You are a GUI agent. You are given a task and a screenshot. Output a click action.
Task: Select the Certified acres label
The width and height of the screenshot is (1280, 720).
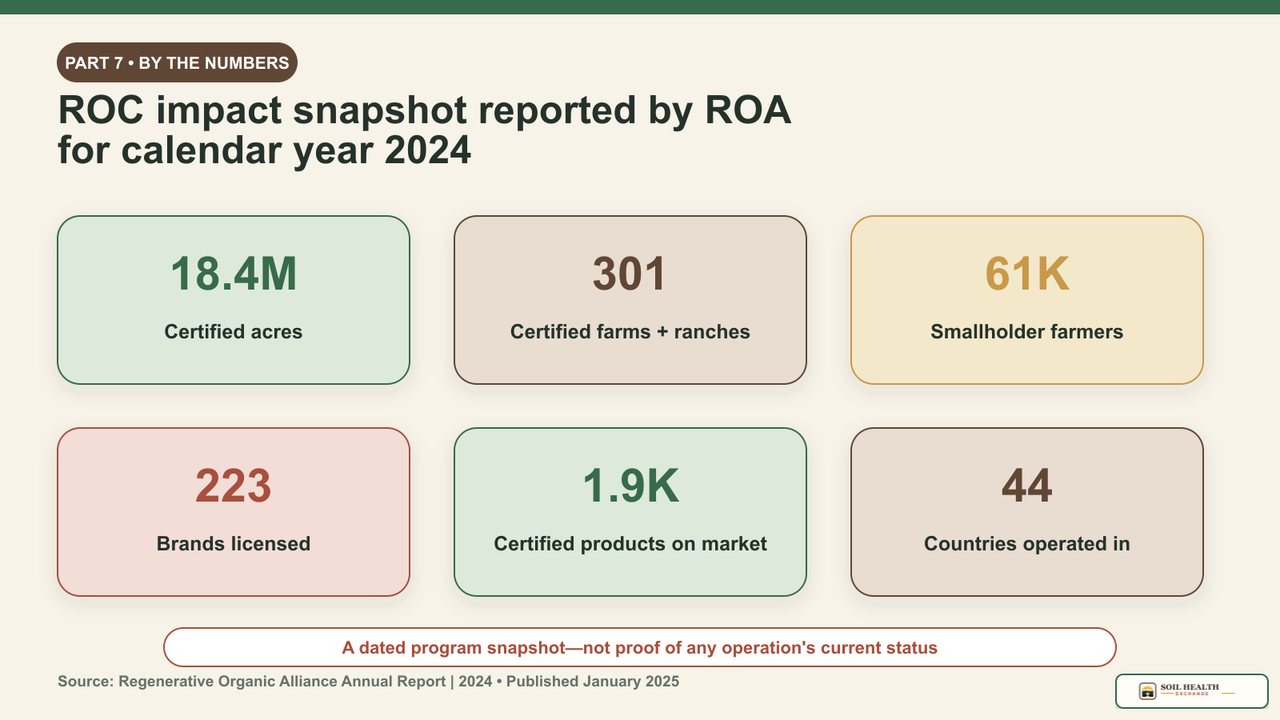[233, 332]
